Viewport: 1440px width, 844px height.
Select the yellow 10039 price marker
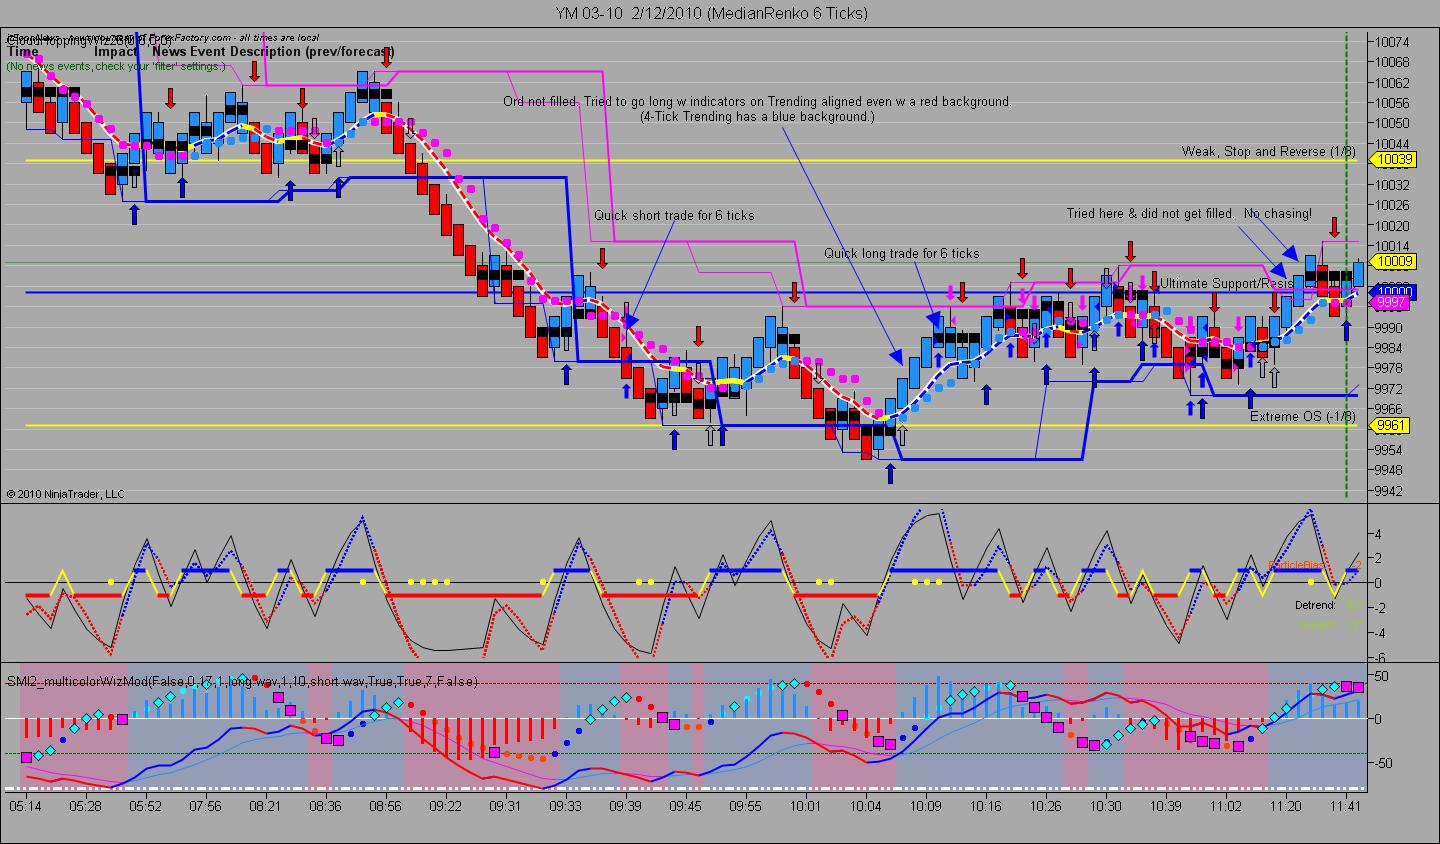[x=1394, y=160]
